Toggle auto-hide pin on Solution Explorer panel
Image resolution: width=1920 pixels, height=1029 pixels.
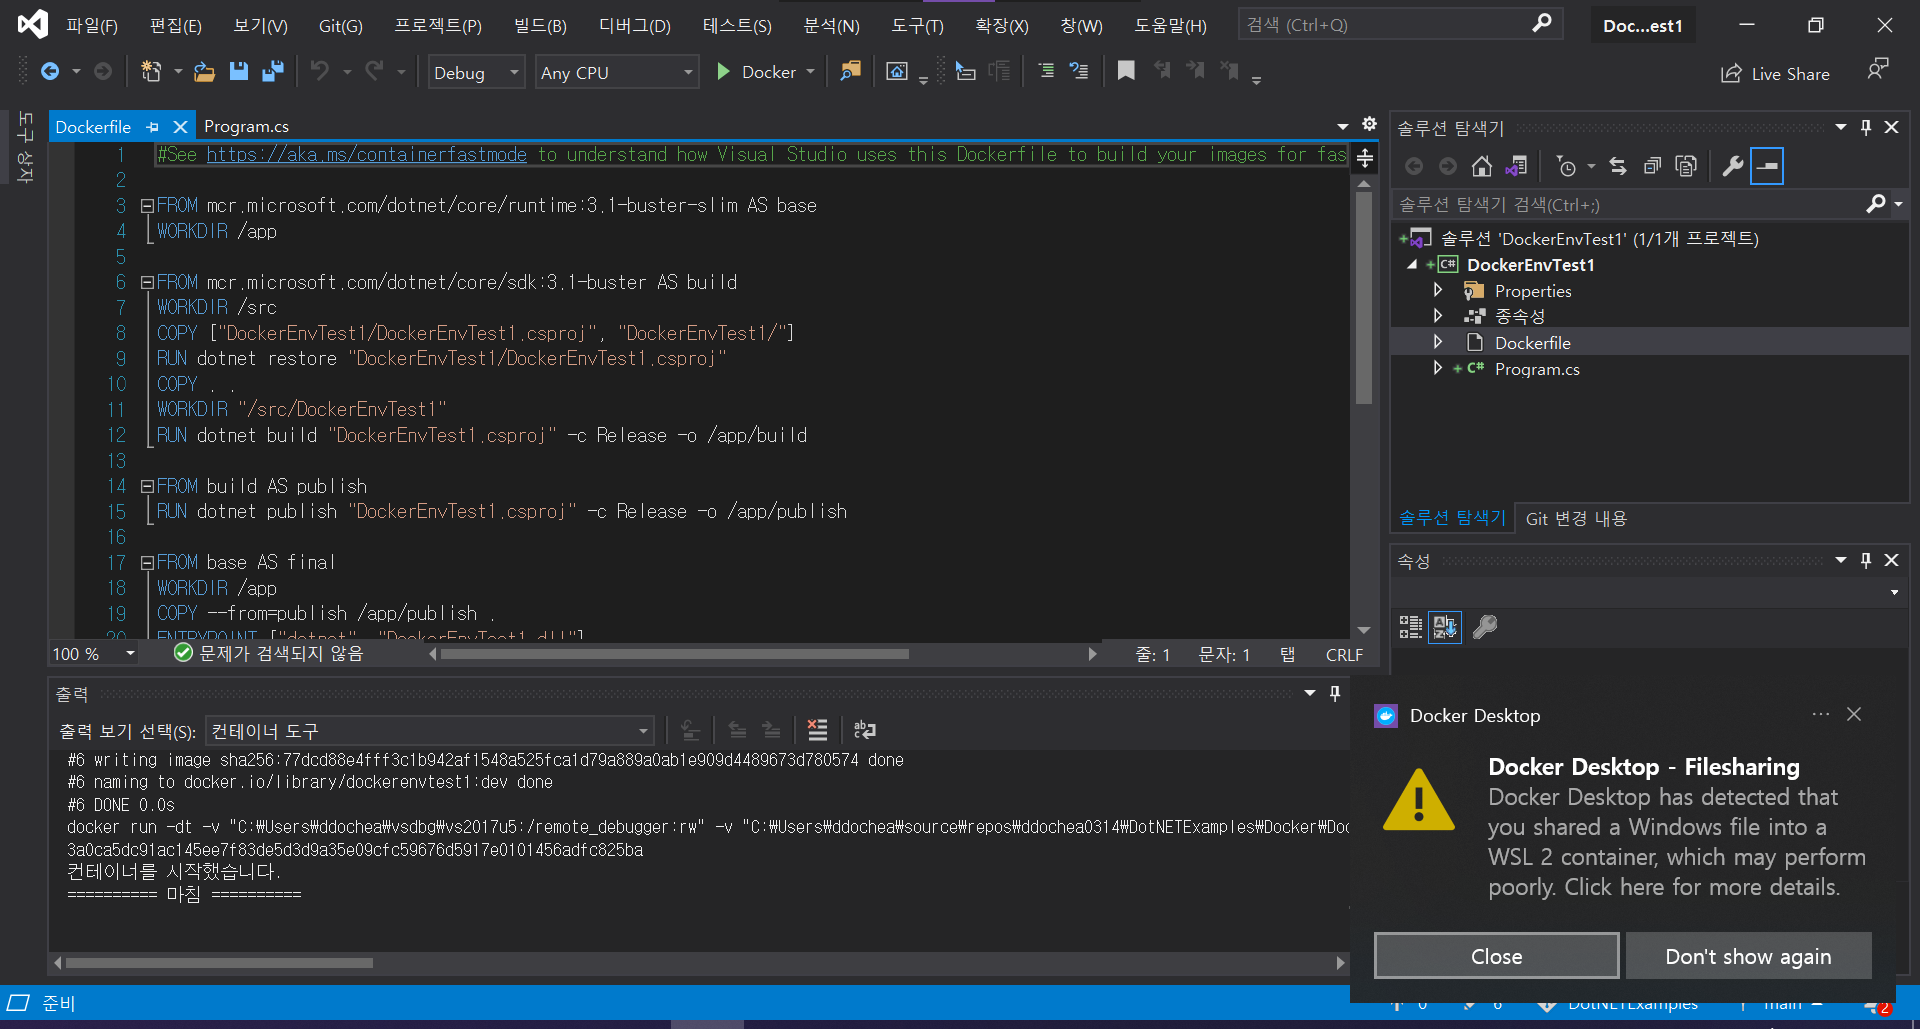[1865, 127]
